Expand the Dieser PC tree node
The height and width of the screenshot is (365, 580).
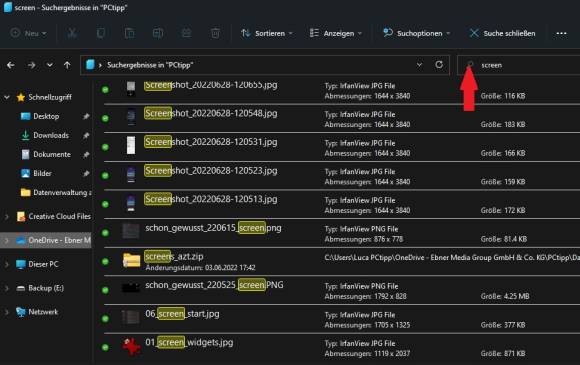7,264
